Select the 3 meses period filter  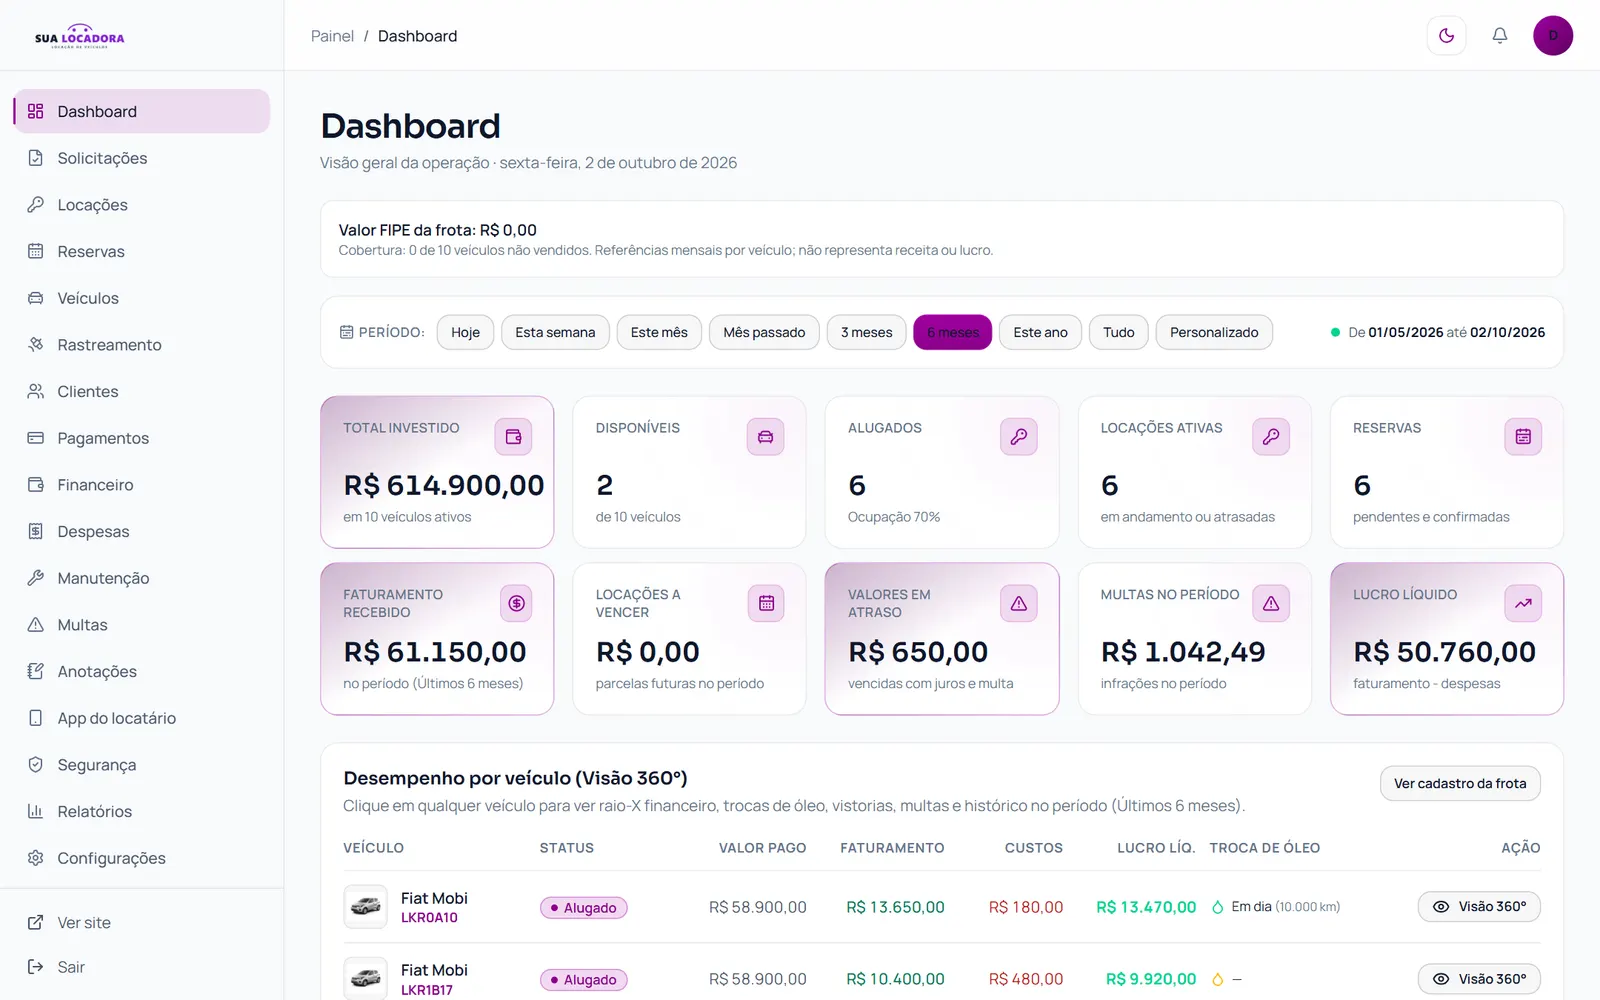pyautogui.click(x=867, y=332)
